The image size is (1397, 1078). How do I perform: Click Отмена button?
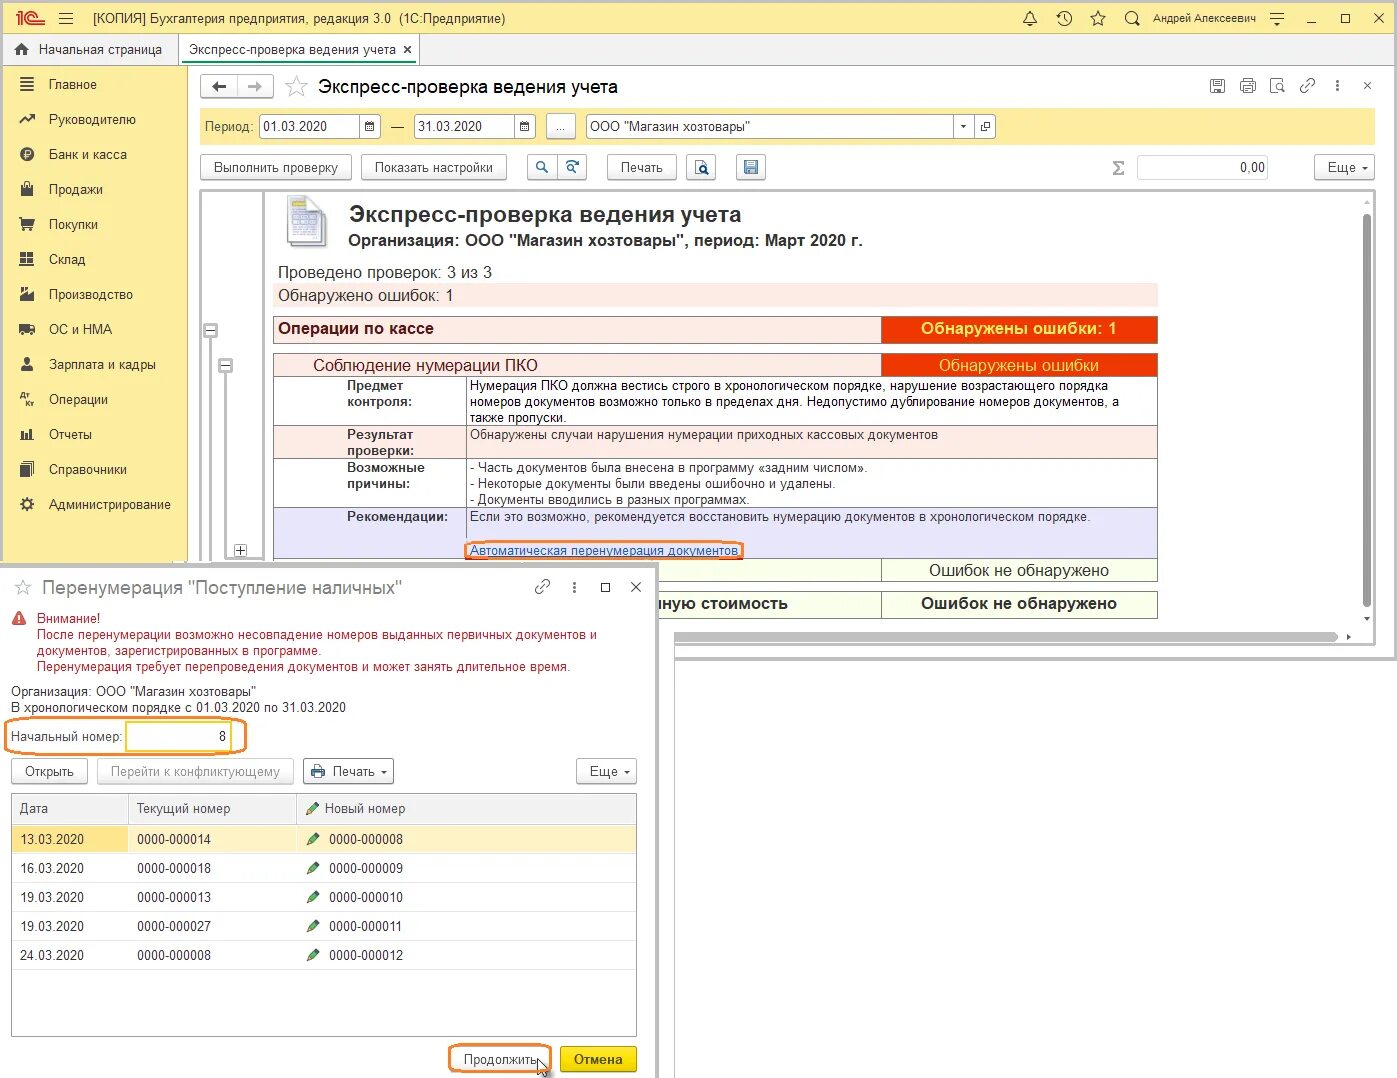598,1060
